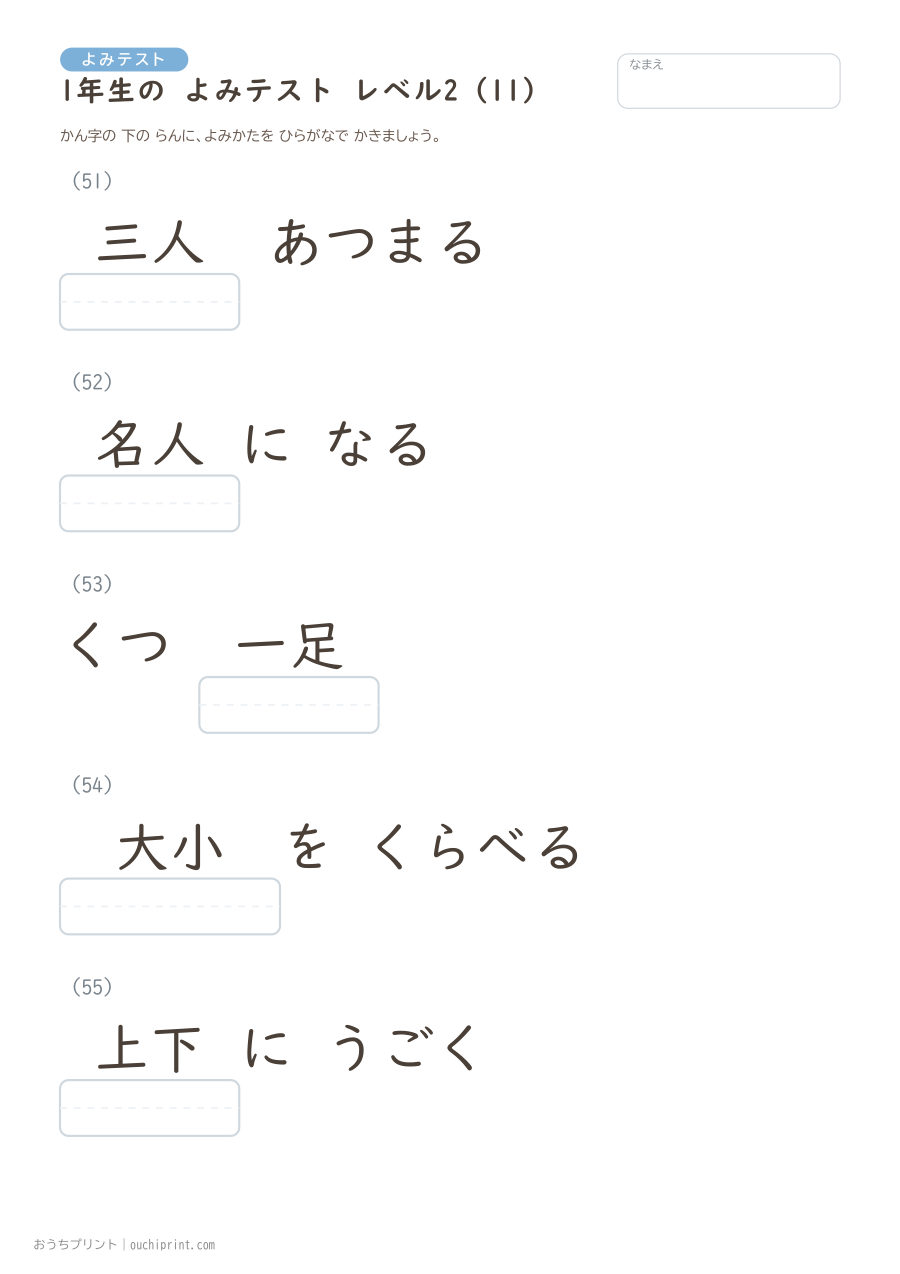The height and width of the screenshot is (1274, 900).
Task: Click the kanji 大小
Action: [x=170, y=848]
